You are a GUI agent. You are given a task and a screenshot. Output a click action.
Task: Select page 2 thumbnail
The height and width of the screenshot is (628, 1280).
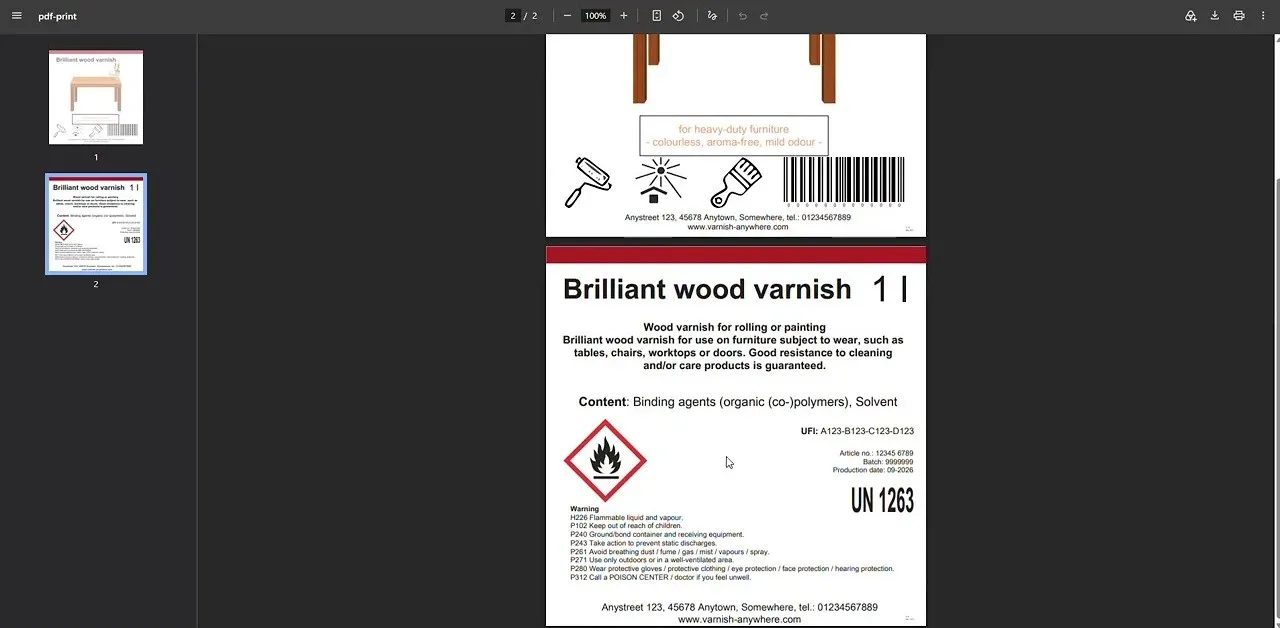[96, 224]
